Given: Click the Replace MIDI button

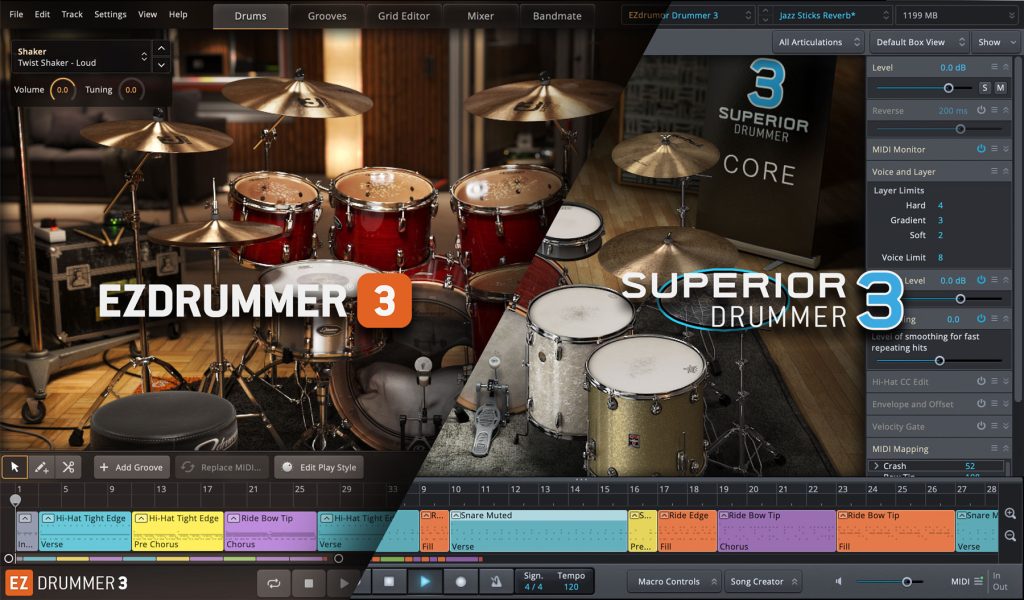Looking at the screenshot, I should click(x=221, y=467).
